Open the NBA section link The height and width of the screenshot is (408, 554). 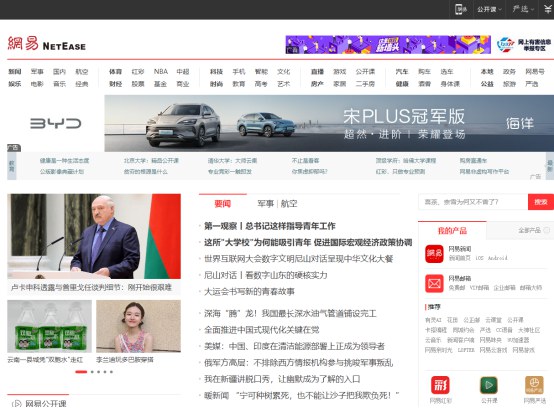(161, 72)
